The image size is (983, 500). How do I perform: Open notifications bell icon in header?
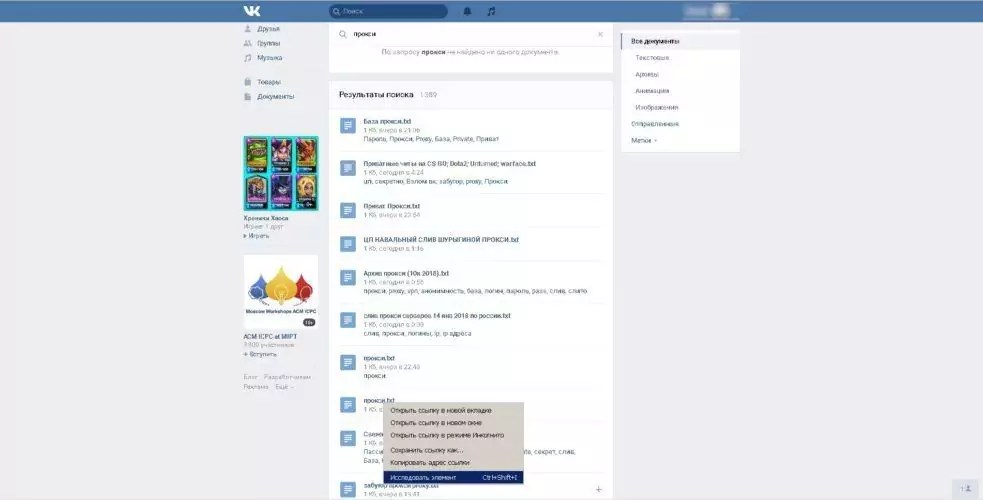(467, 11)
